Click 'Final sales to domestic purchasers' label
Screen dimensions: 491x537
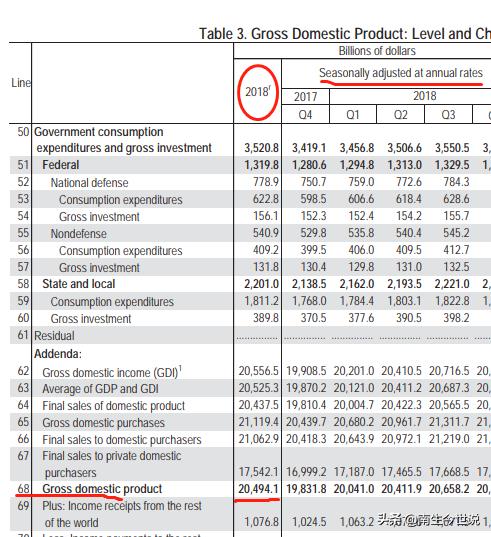tap(122, 440)
